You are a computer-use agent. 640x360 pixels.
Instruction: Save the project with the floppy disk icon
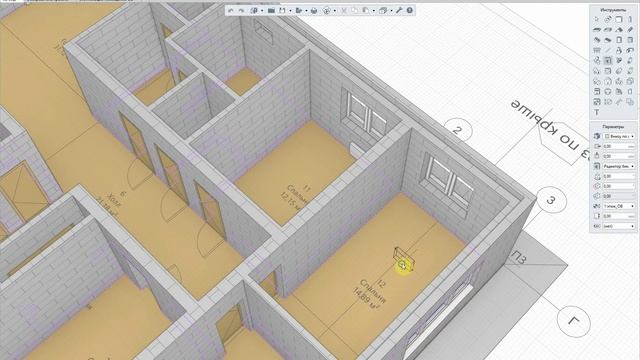[282, 11]
